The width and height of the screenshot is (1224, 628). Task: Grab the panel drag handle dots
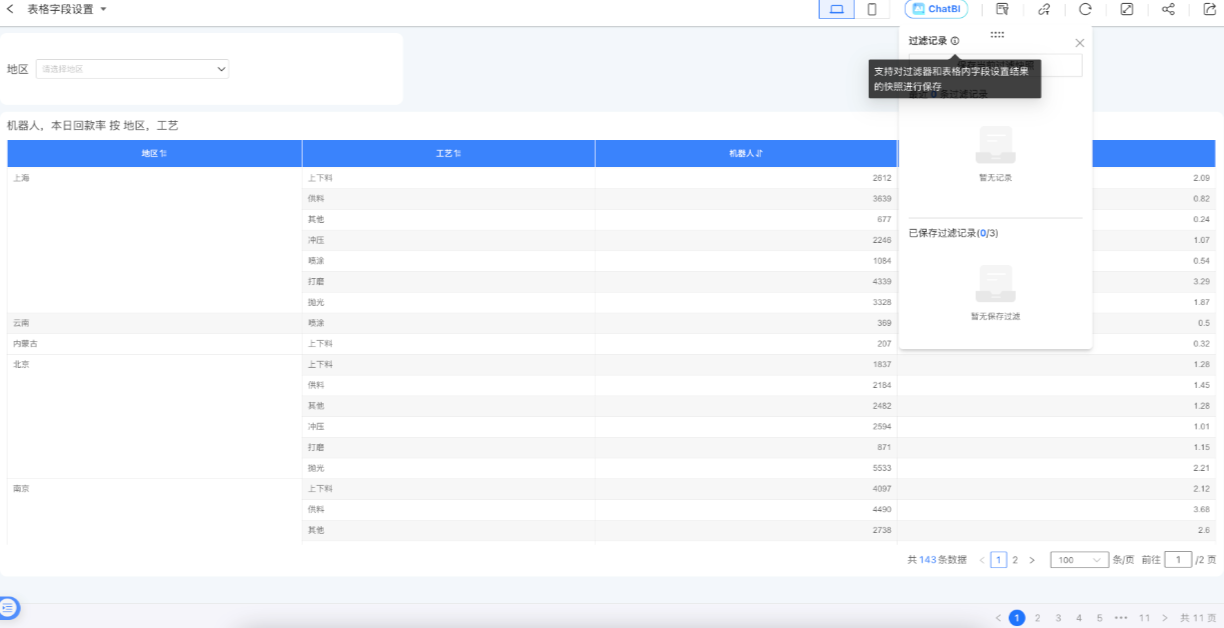[997, 34]
